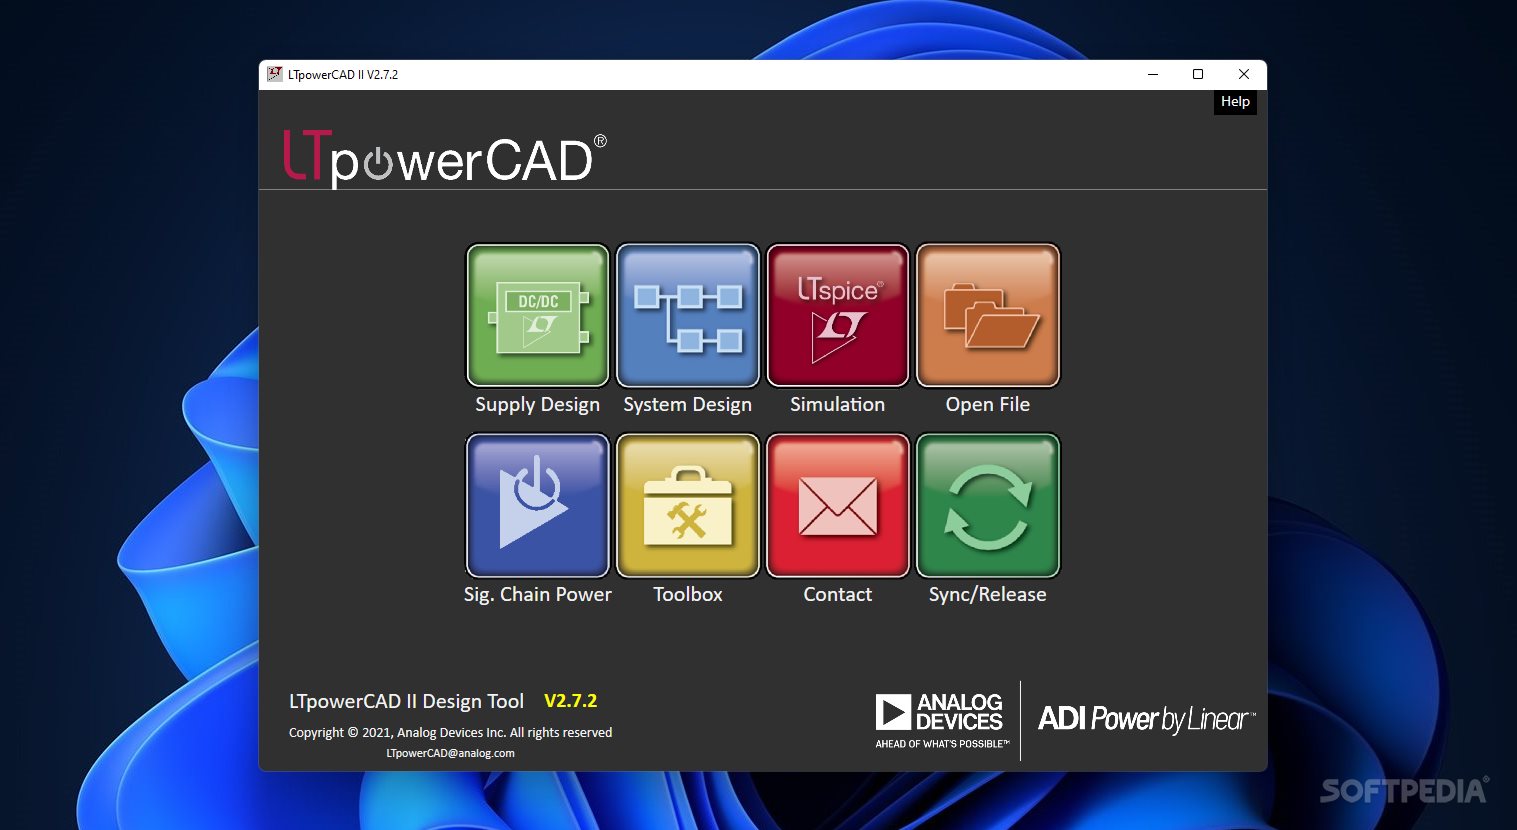Open Sig. Chain Power tool
1517x830 pixels.
538,505
